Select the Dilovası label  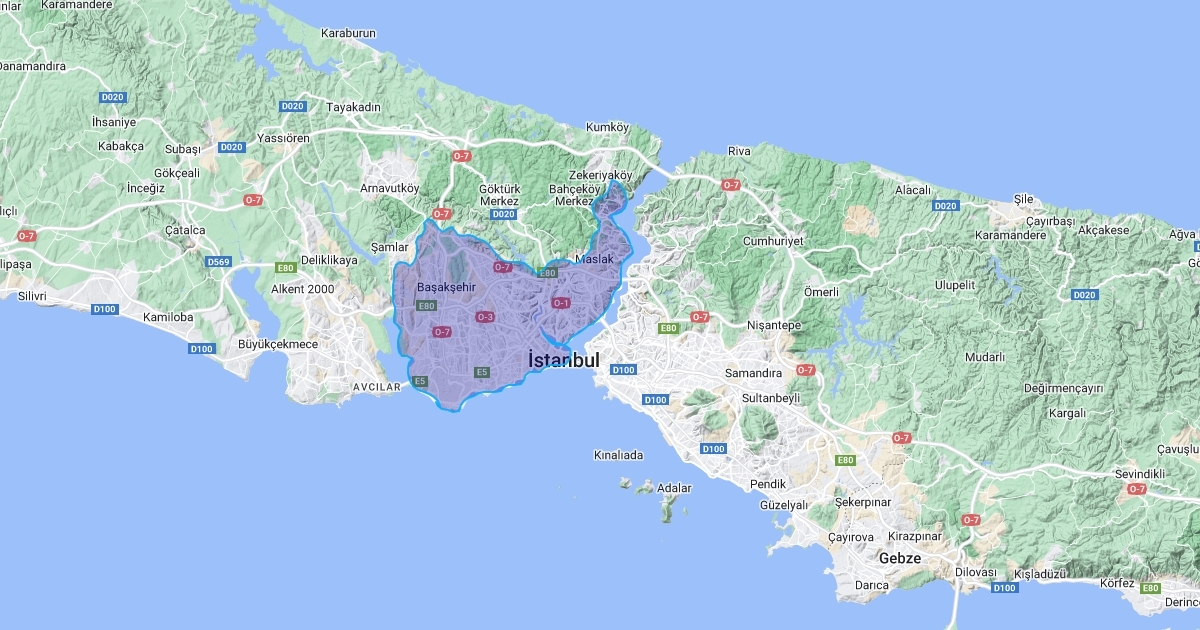tap(975, 571)
